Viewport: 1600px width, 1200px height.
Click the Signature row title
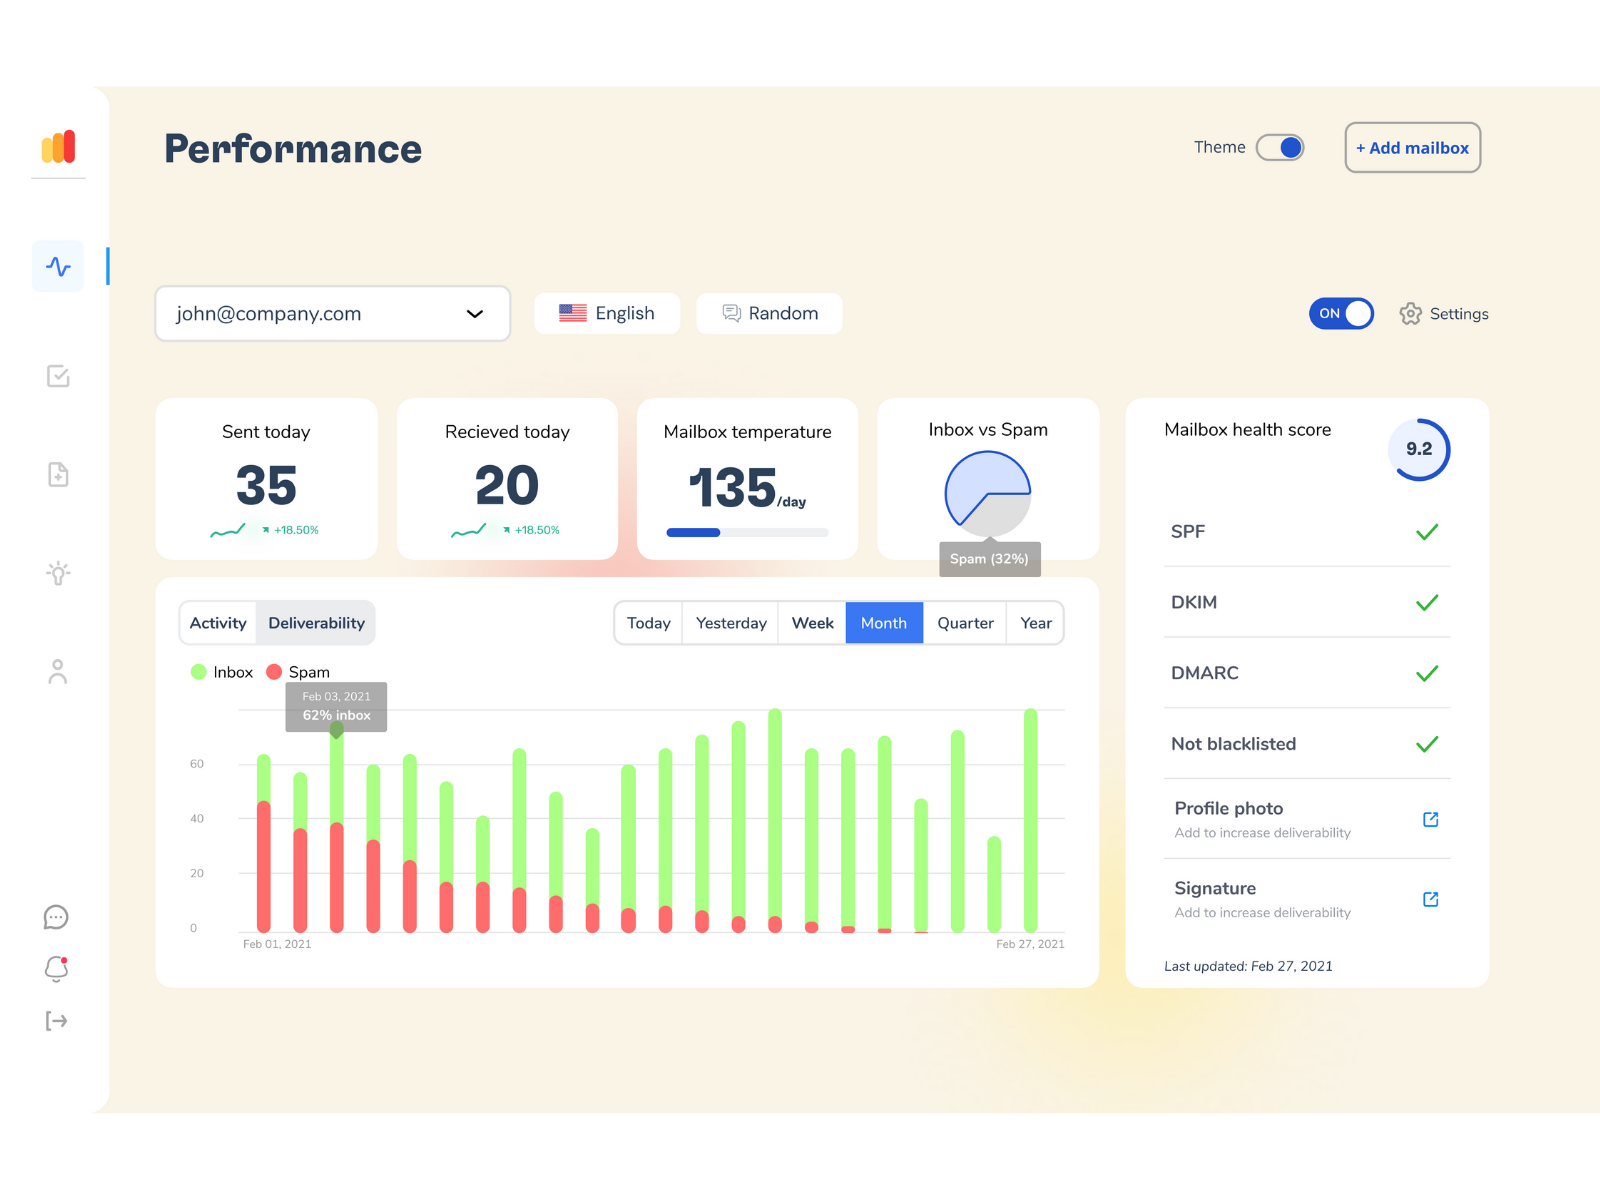click(1215, 888)
